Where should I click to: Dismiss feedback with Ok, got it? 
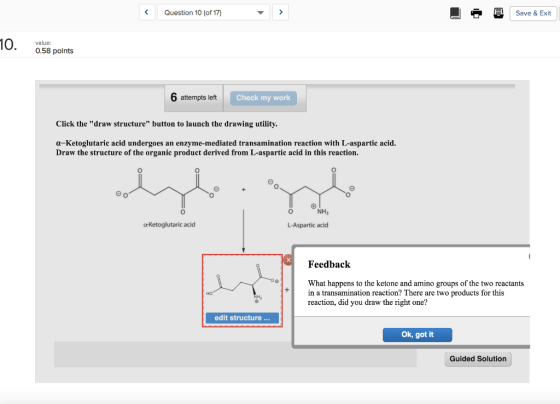(417, 335)
